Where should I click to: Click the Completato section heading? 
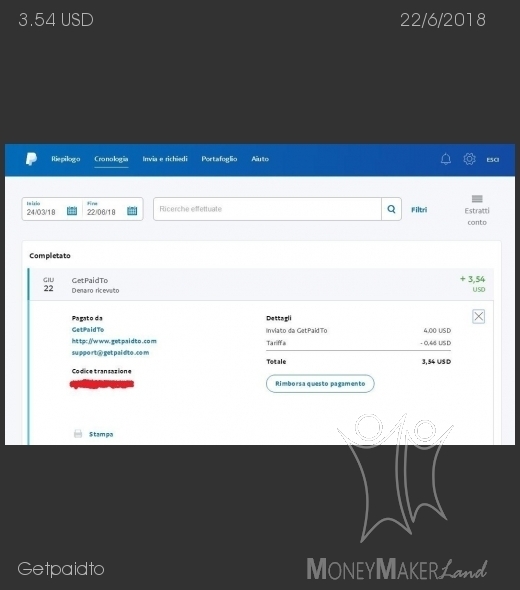point(50,255)
